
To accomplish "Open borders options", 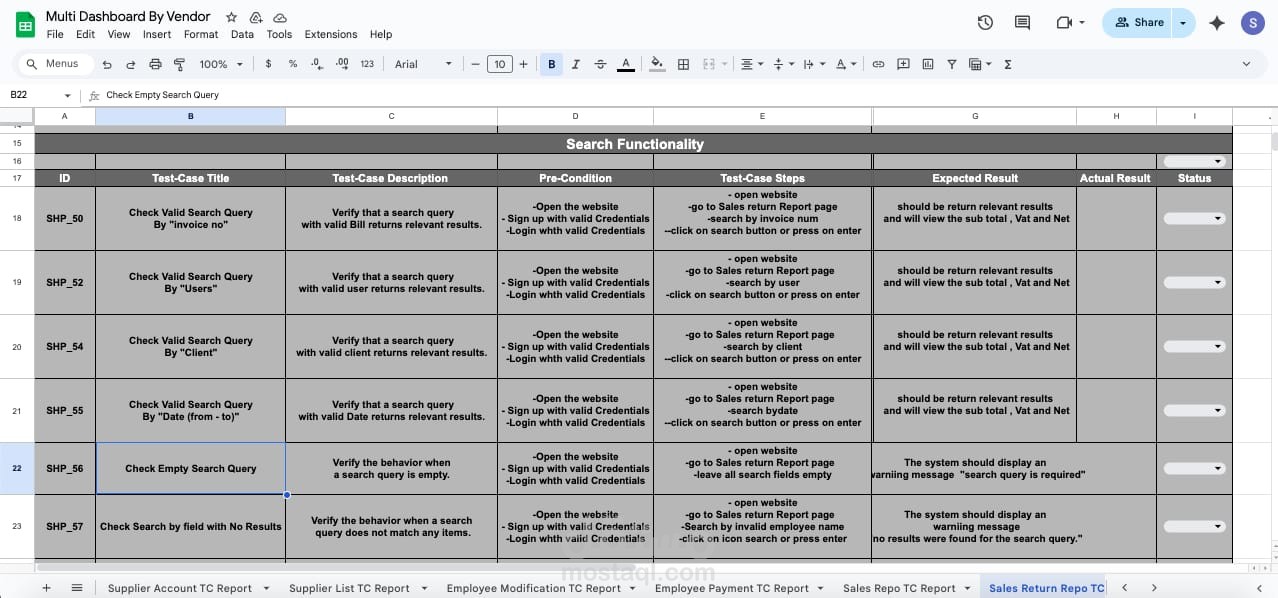I will coord(683,64).
